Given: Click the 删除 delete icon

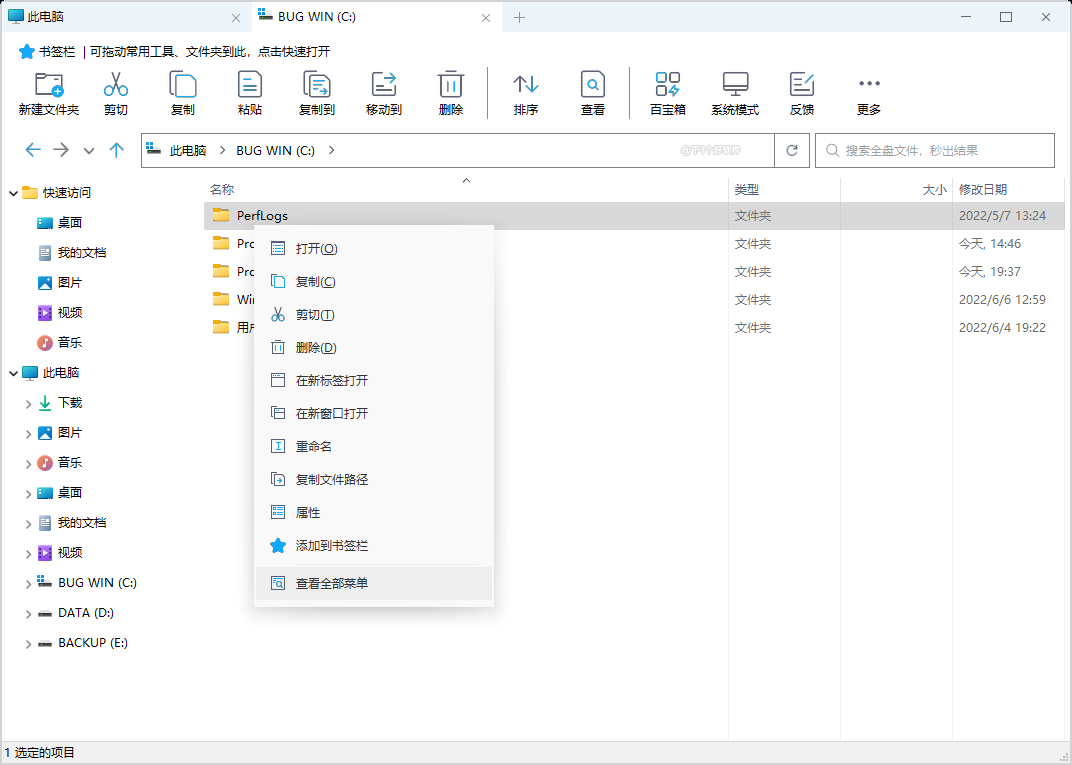Looking at the screenshot, I should coord(450,92).
